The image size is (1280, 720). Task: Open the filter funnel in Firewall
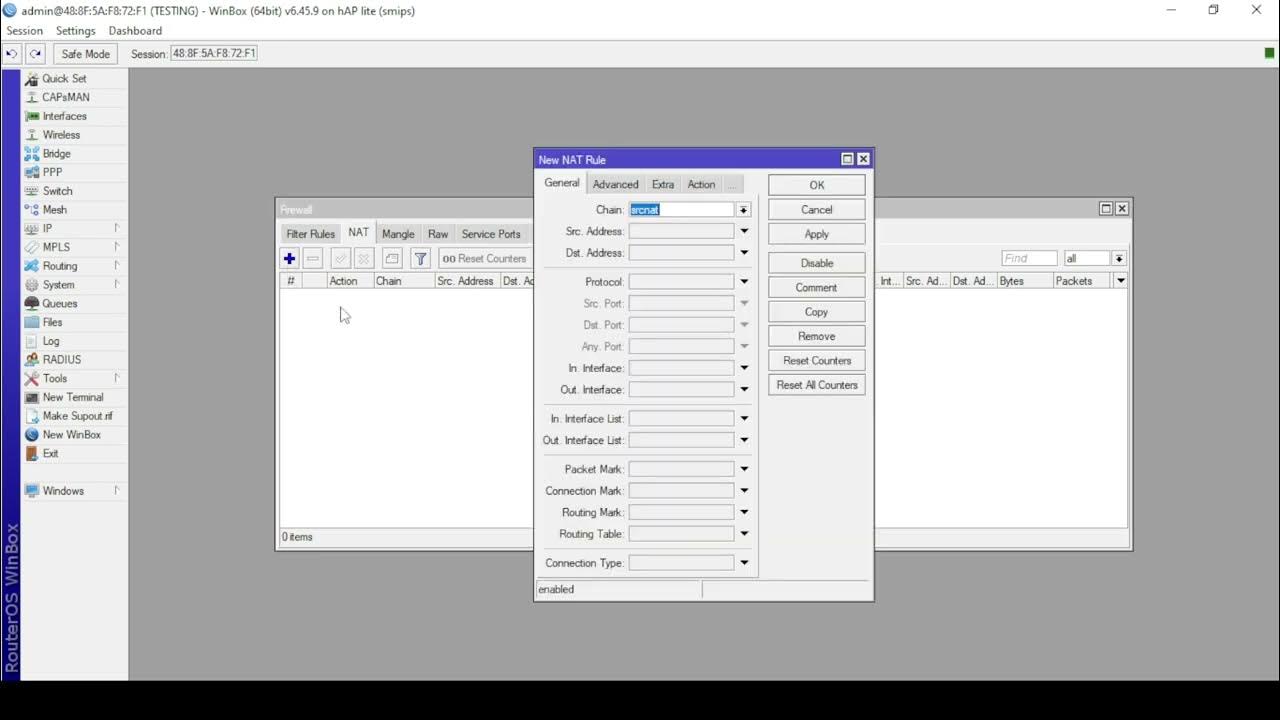421,258
